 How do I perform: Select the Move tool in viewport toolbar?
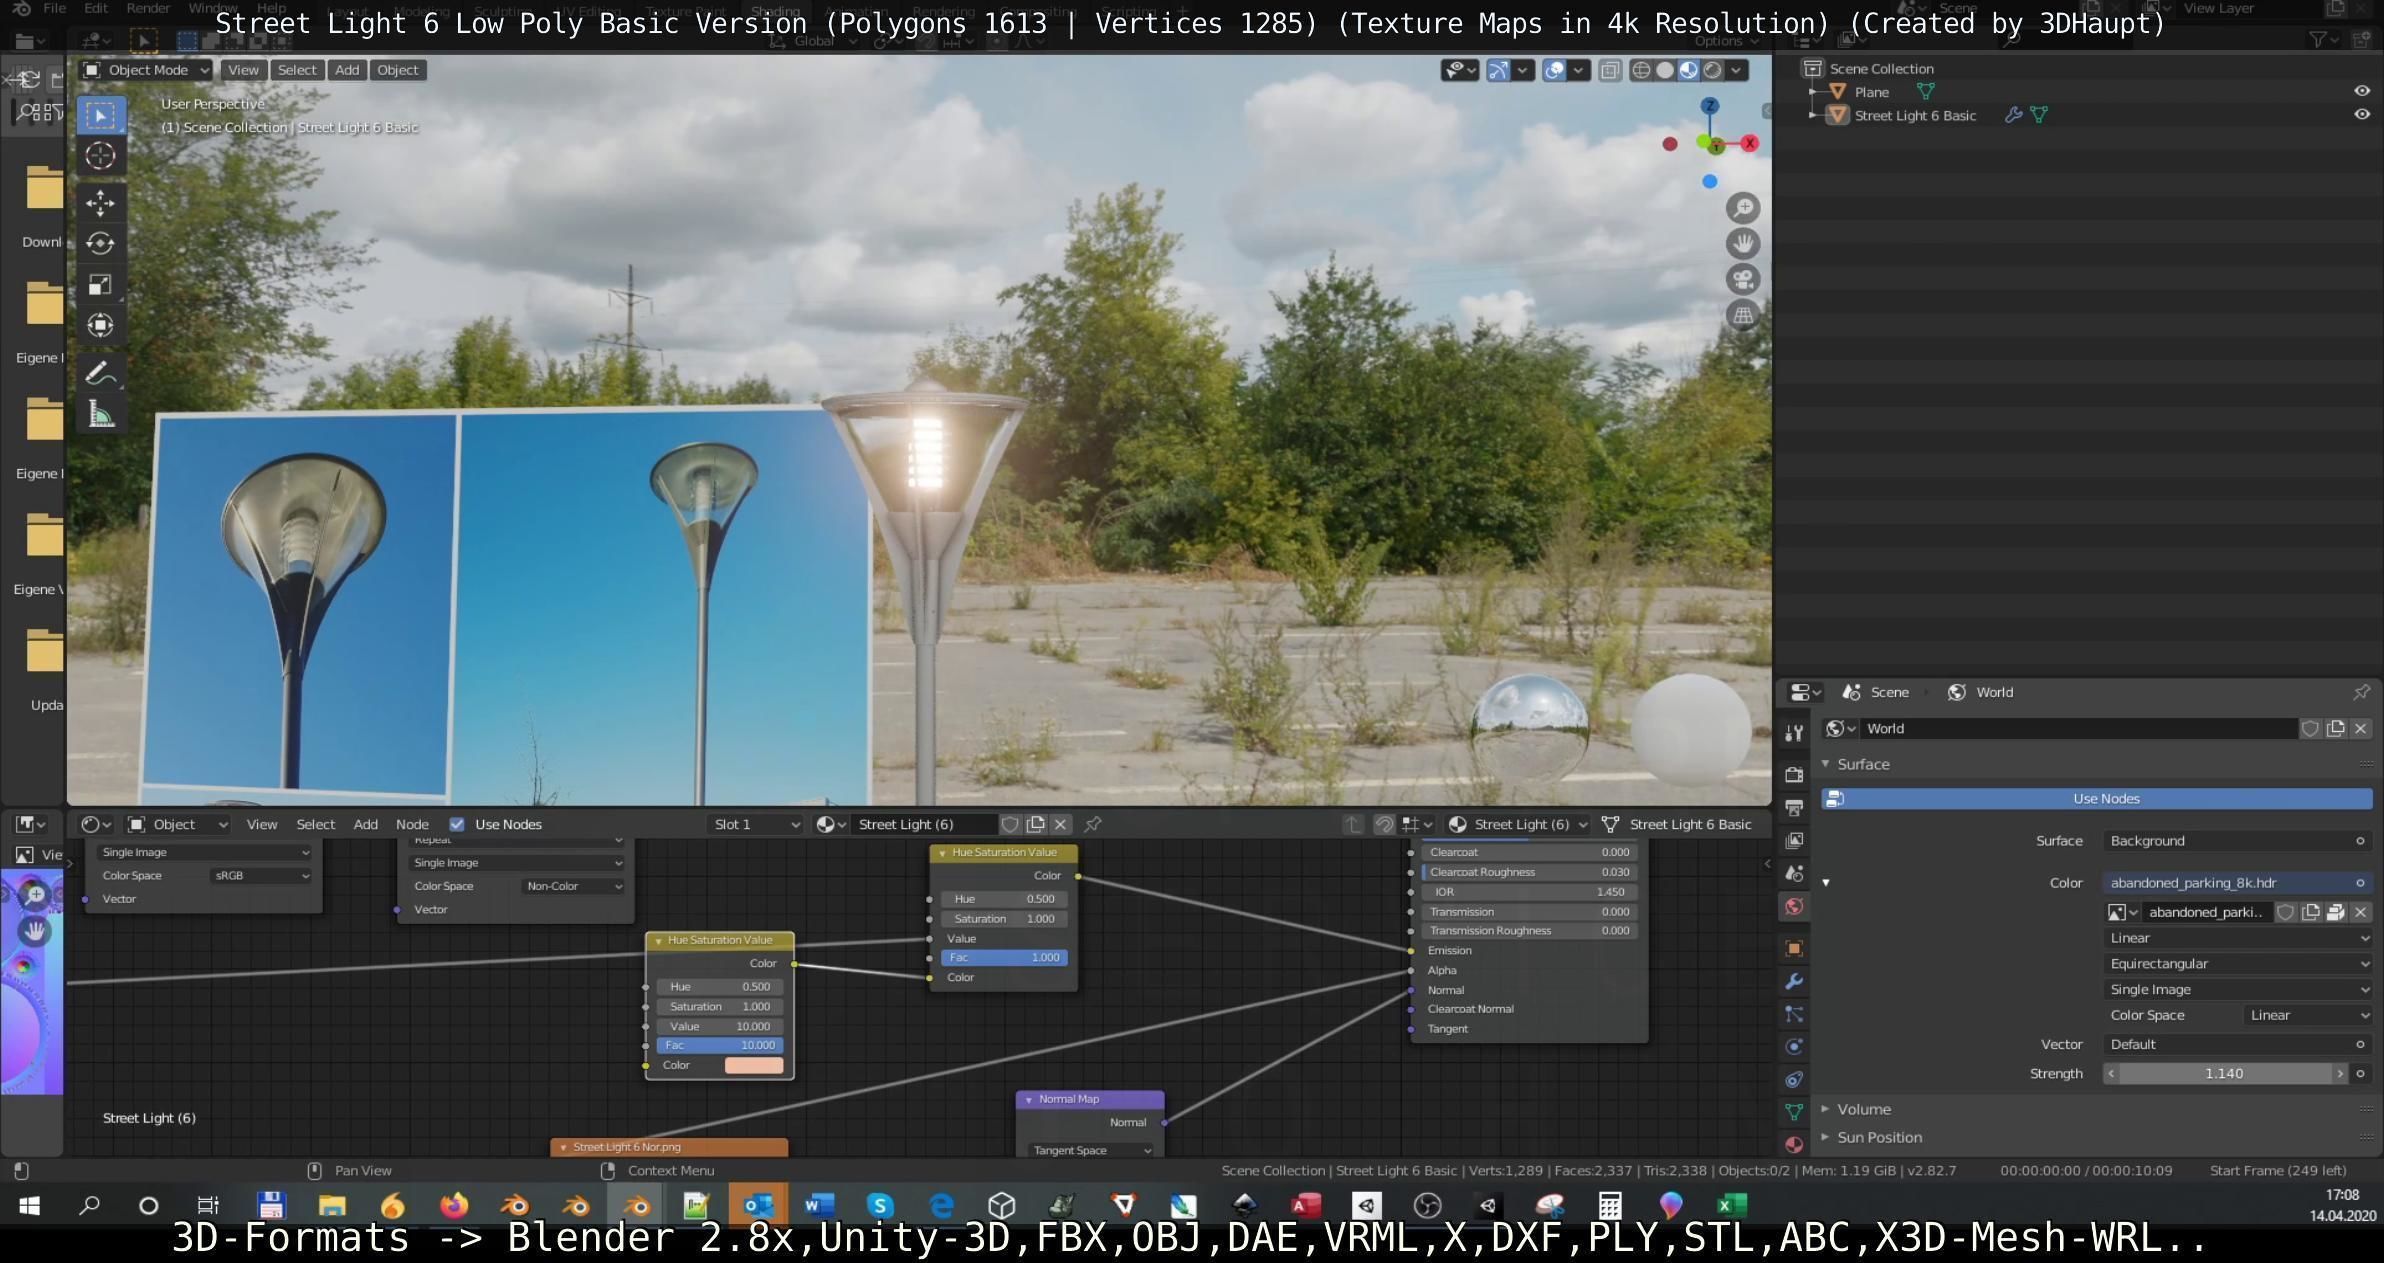click(x=100, y=203)
